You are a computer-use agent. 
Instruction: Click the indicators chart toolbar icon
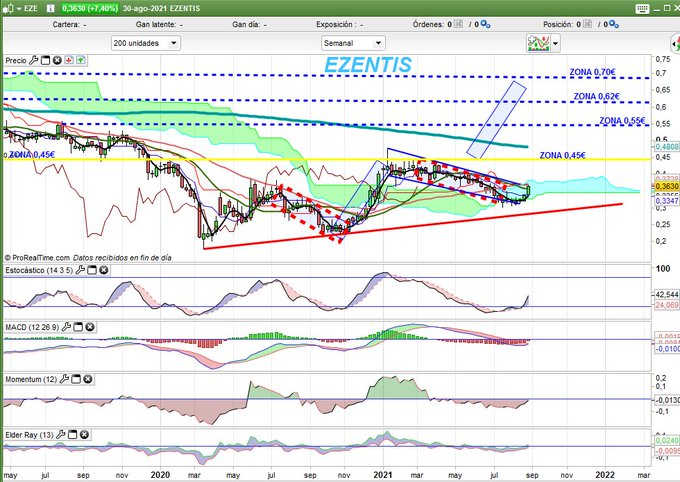point(539,43)
